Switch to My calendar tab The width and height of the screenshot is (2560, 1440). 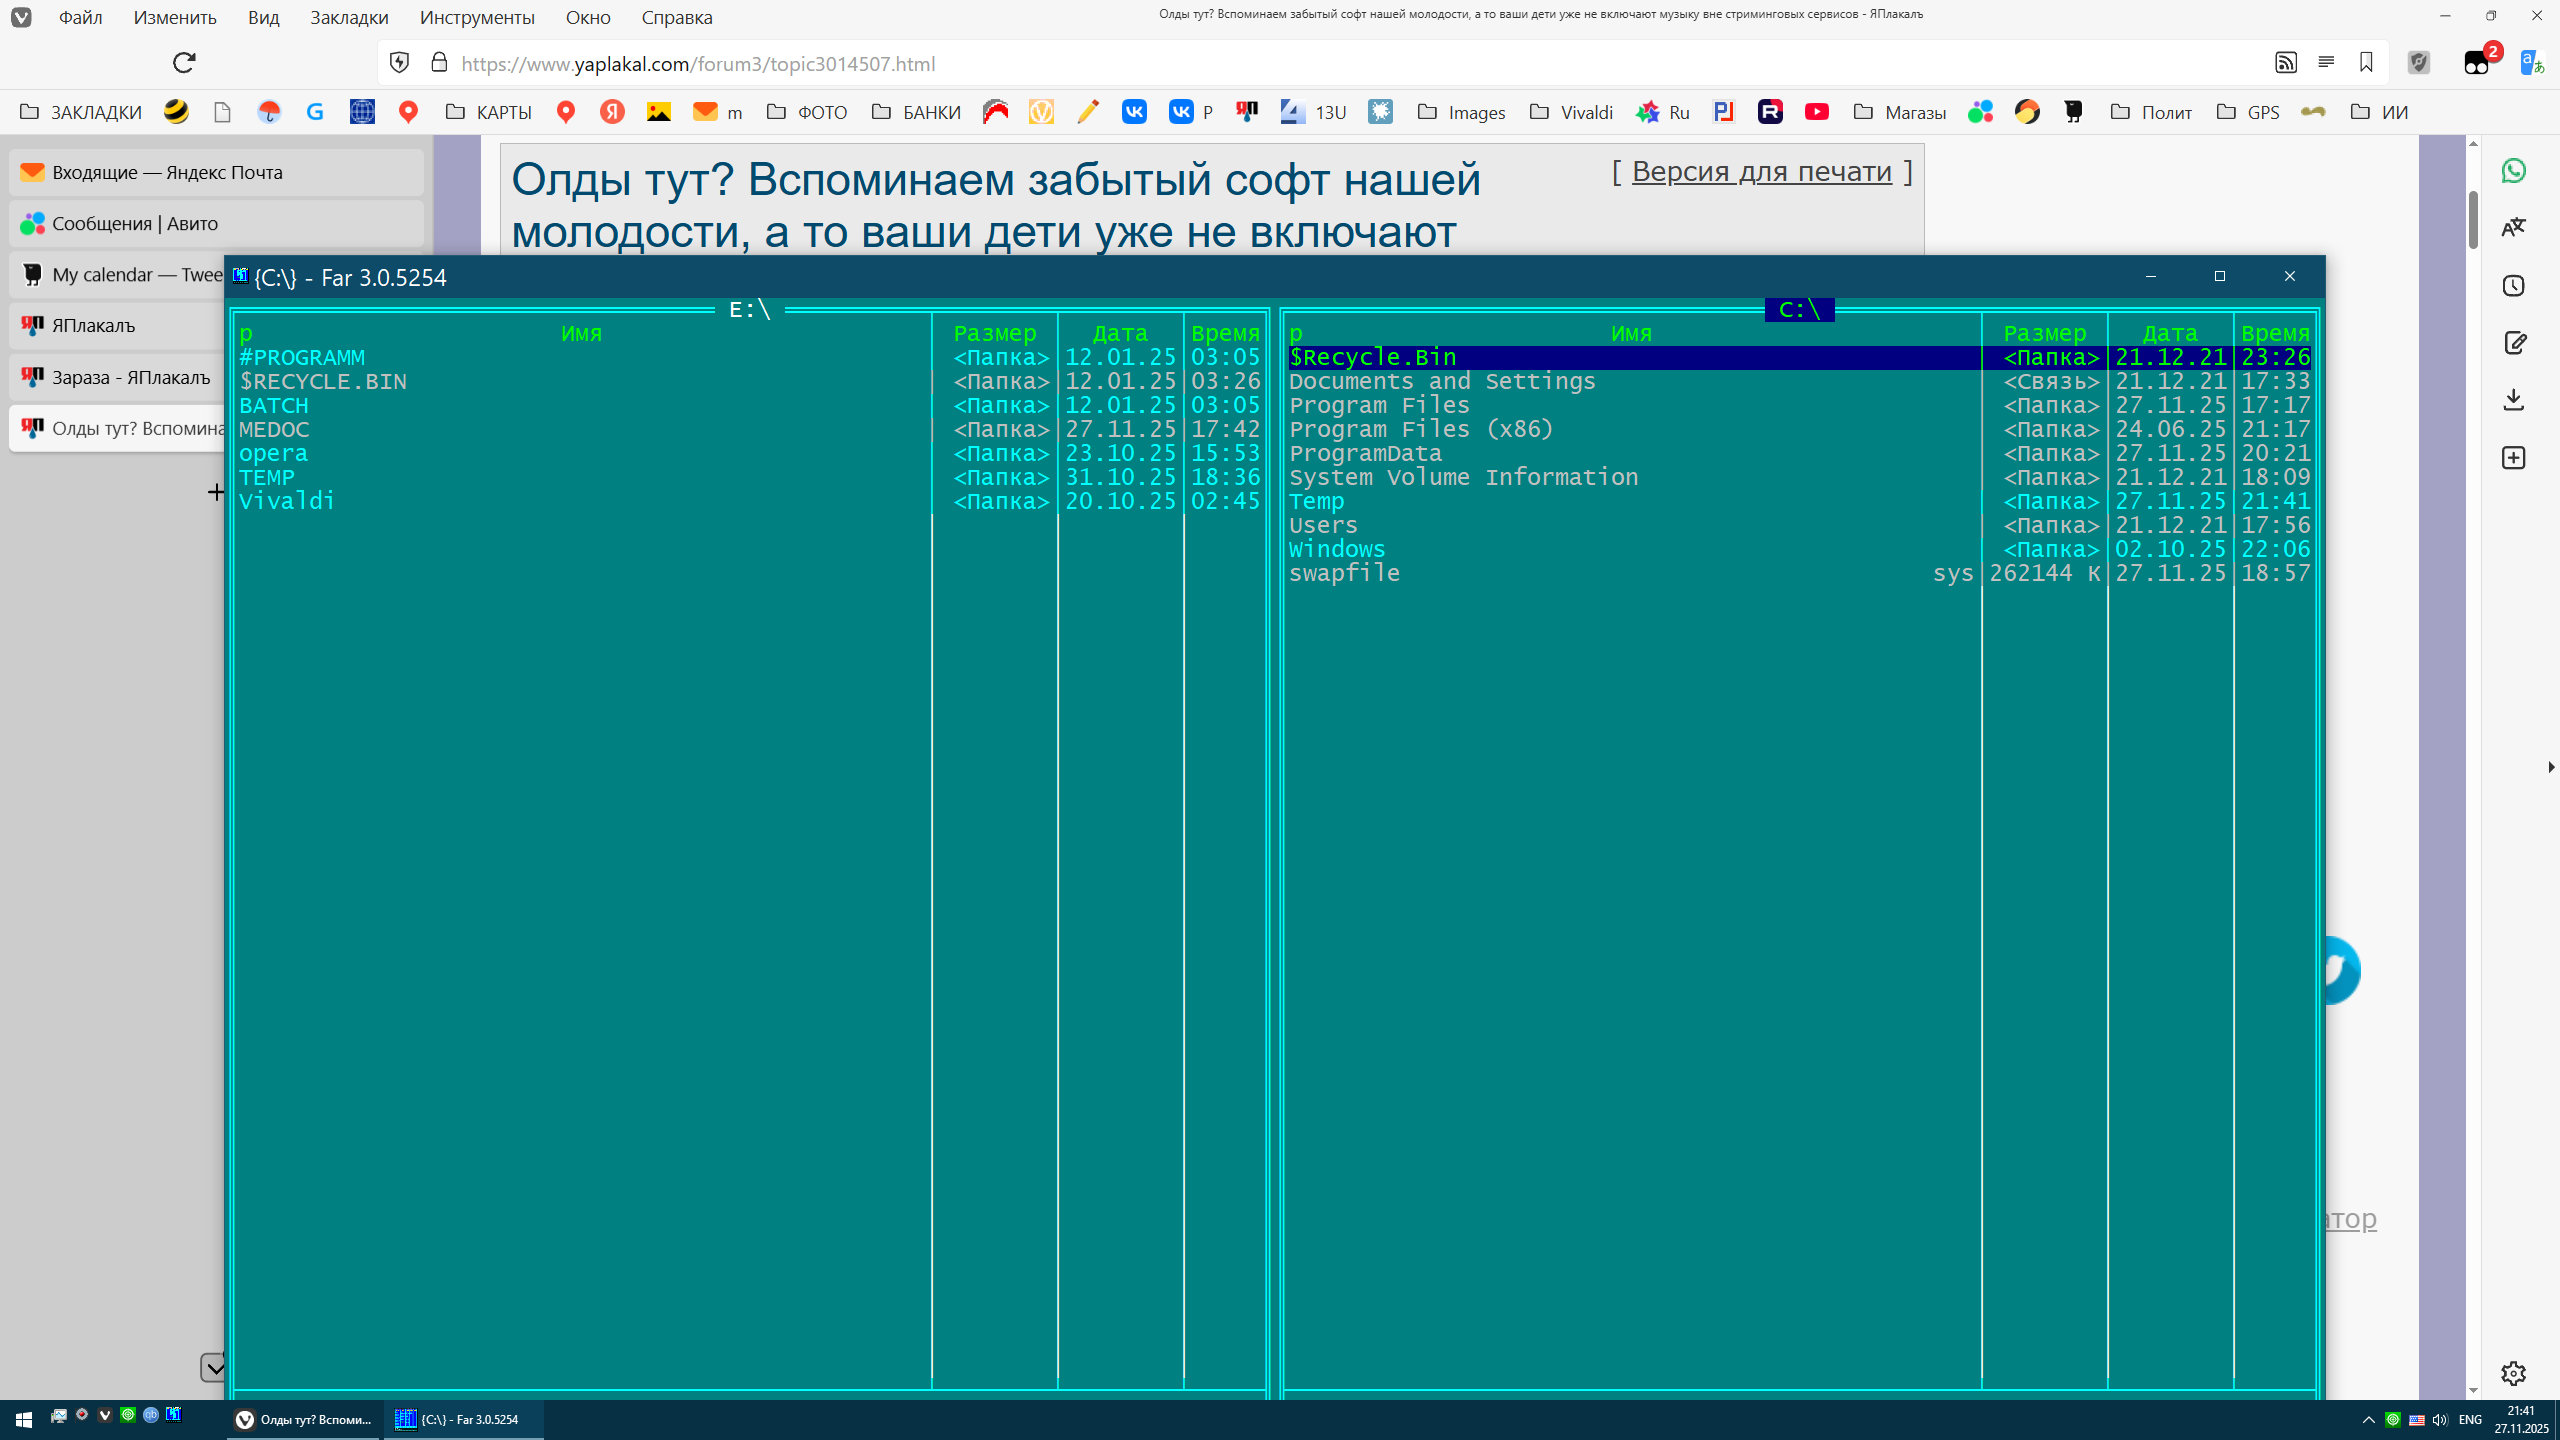click(118, 274)
